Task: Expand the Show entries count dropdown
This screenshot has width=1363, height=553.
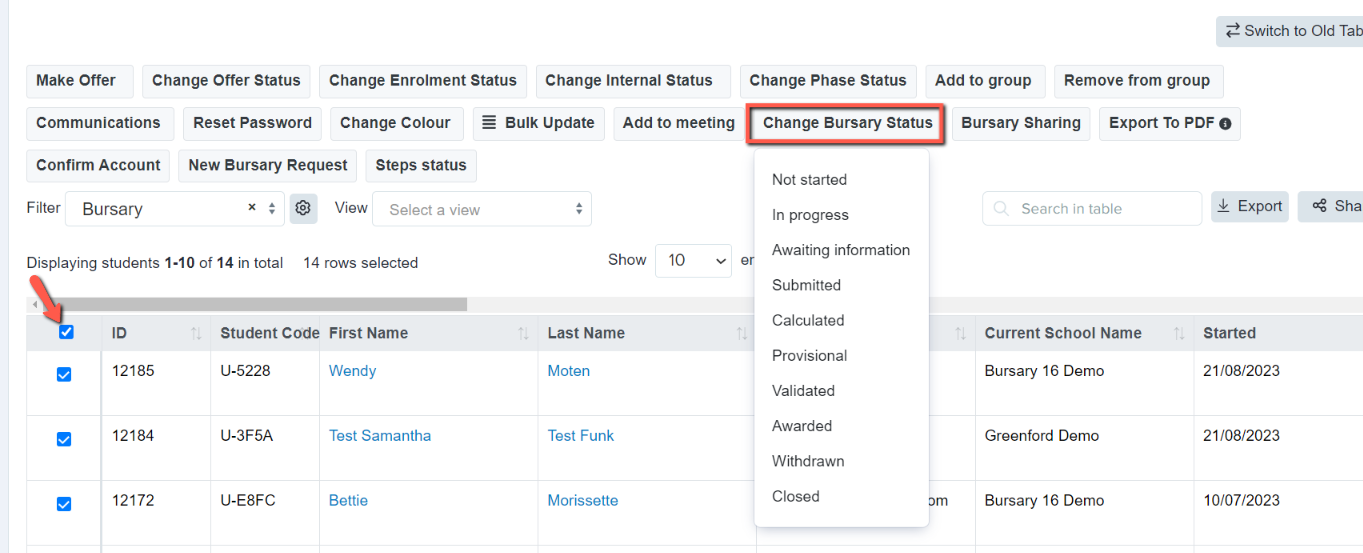Action: coord(694,260)
